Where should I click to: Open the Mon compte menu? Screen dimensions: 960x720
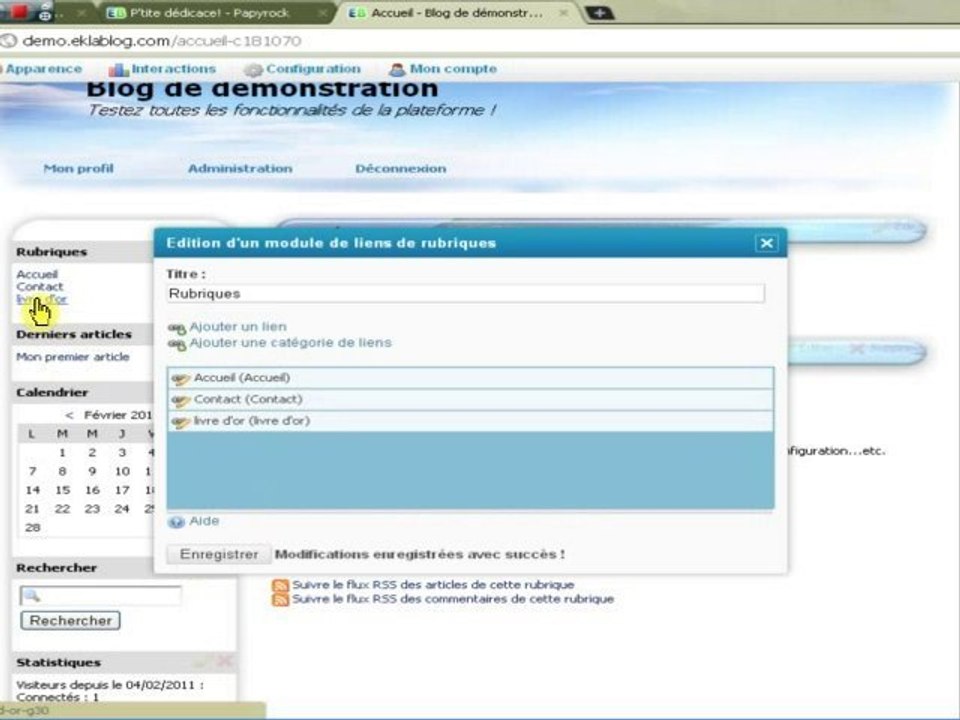tap(453, 69)
